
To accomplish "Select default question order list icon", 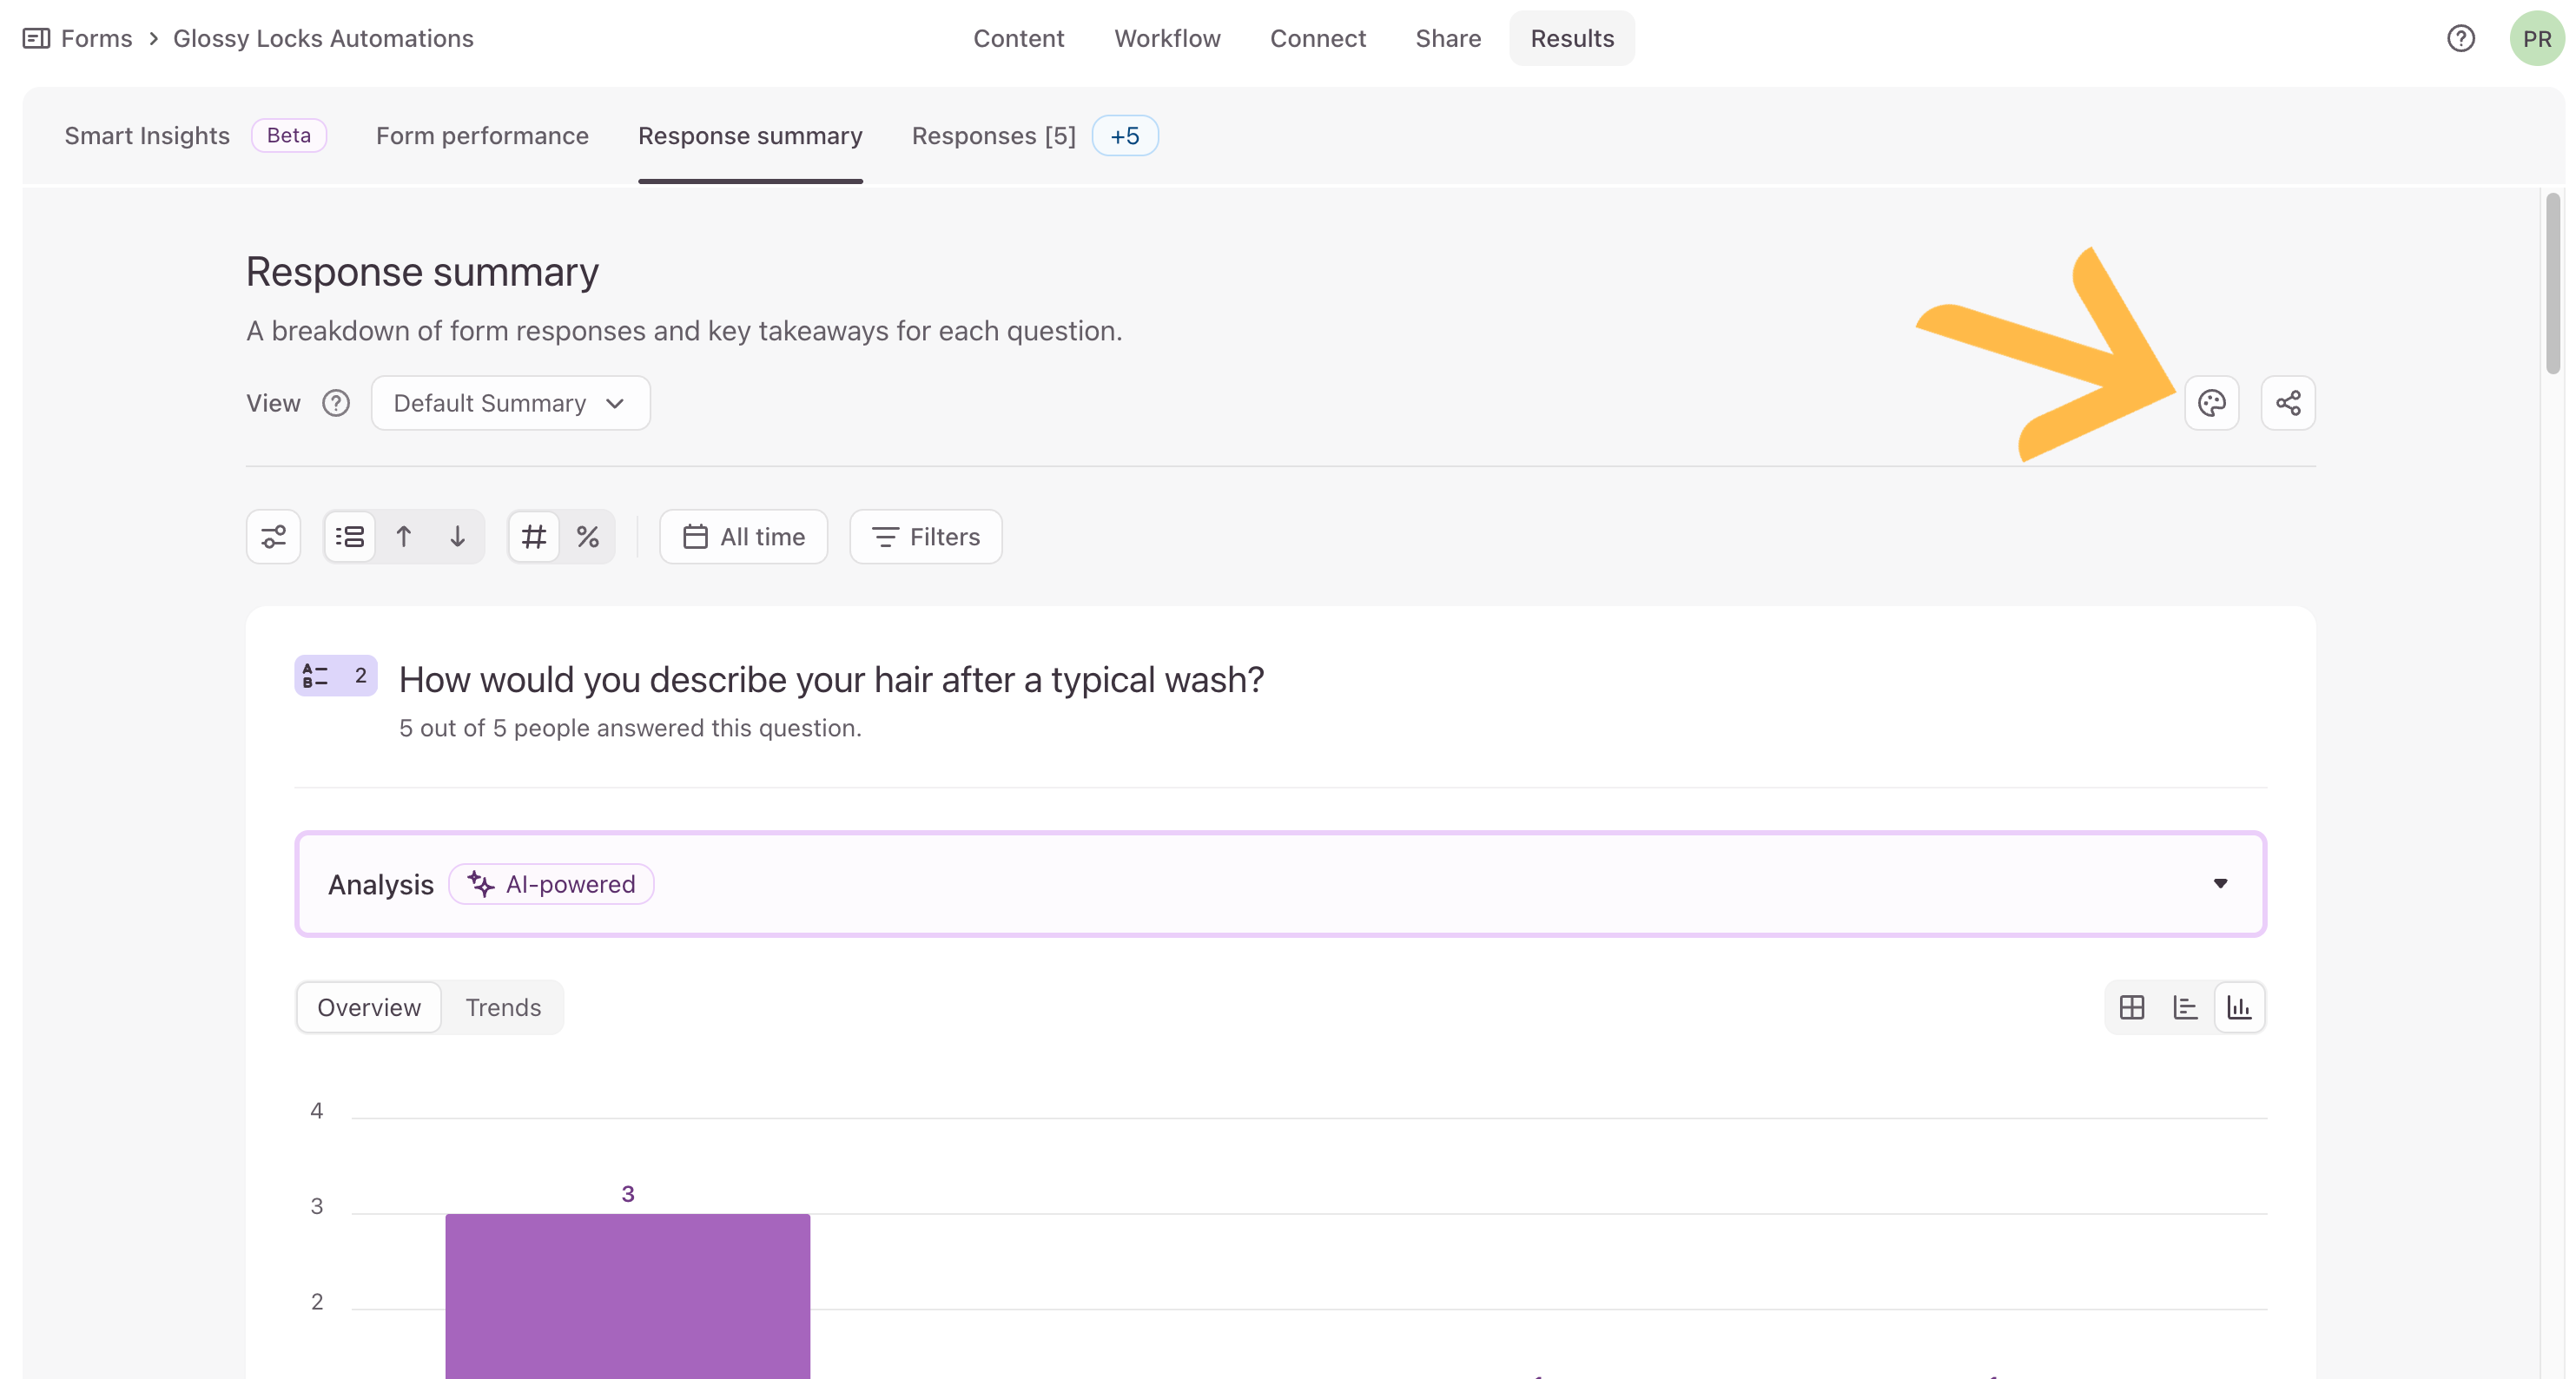I will (x=350, y=537).
